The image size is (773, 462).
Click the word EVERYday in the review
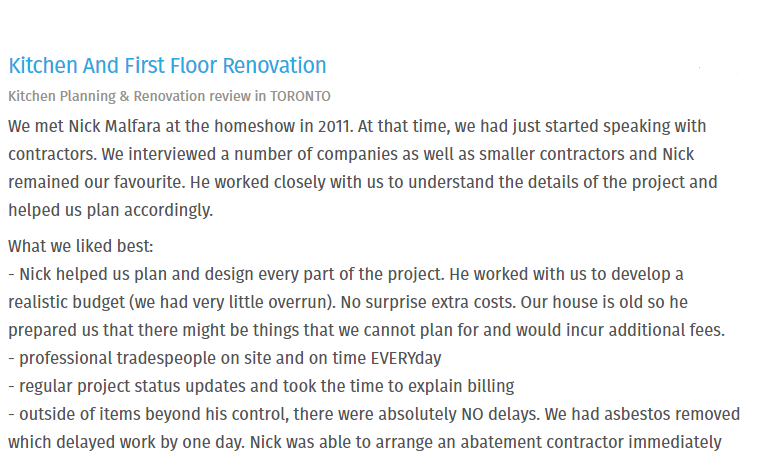coord(409,357)
